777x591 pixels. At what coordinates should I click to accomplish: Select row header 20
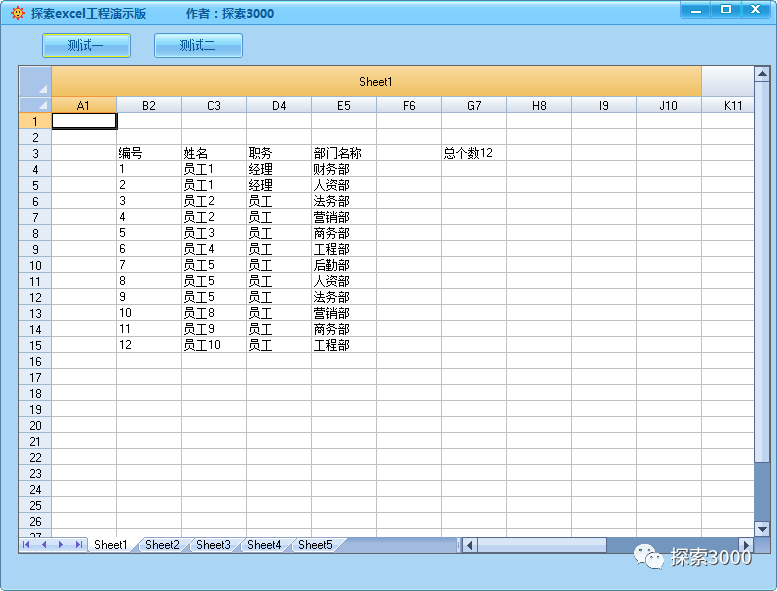click(x=35, y=425)
